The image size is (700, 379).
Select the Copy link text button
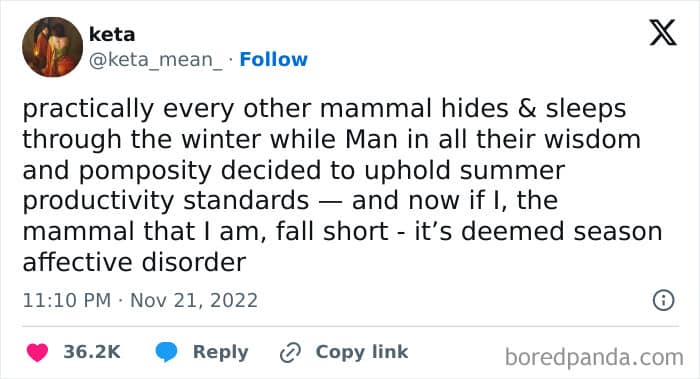(x=362, y=352)
